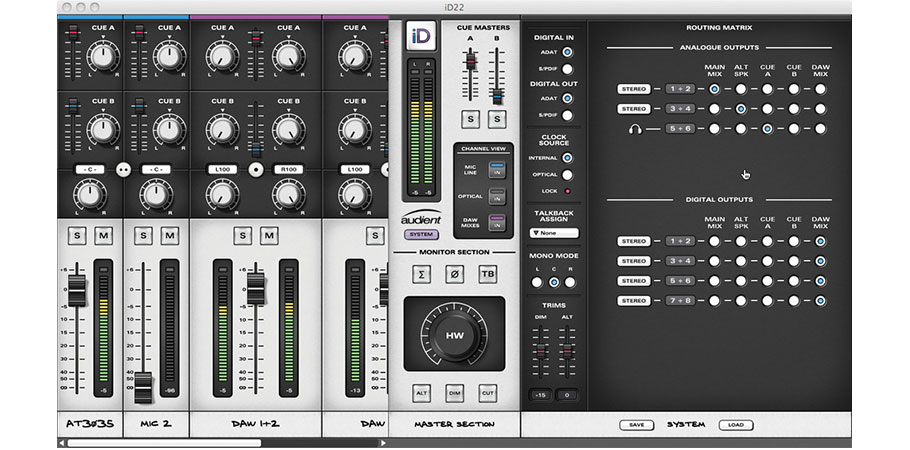Viewport: 910px width, 450px height.
Task: Select mono mode L
Action: tap(537, 282)
